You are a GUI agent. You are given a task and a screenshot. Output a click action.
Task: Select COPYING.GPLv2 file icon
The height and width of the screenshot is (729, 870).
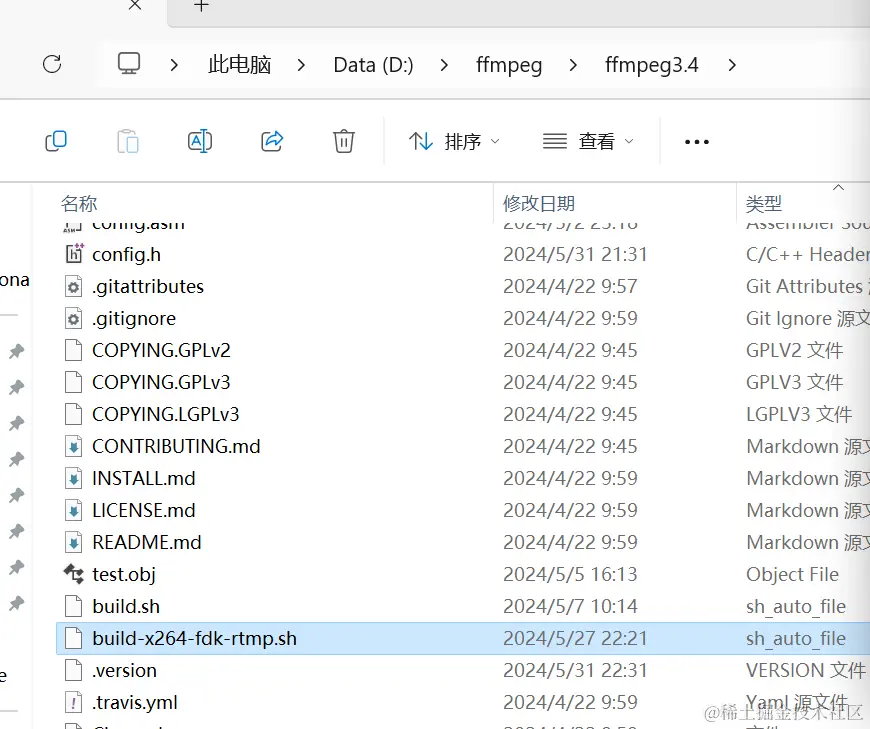(74, 350)
